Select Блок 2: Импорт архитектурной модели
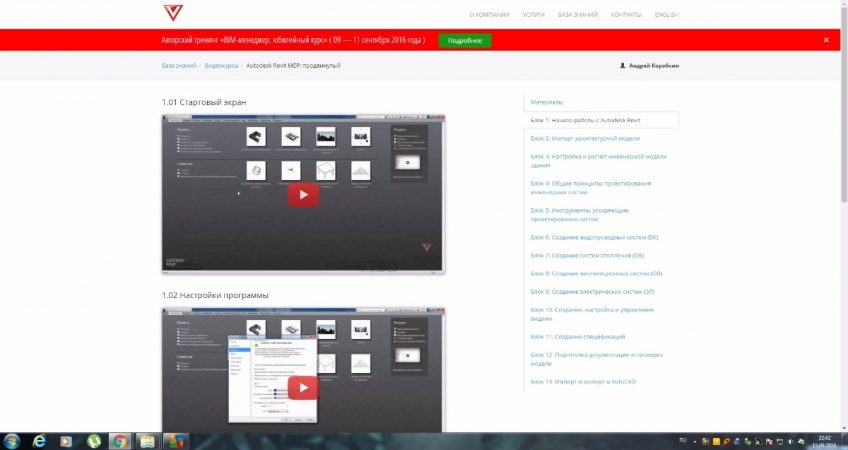 585,138
